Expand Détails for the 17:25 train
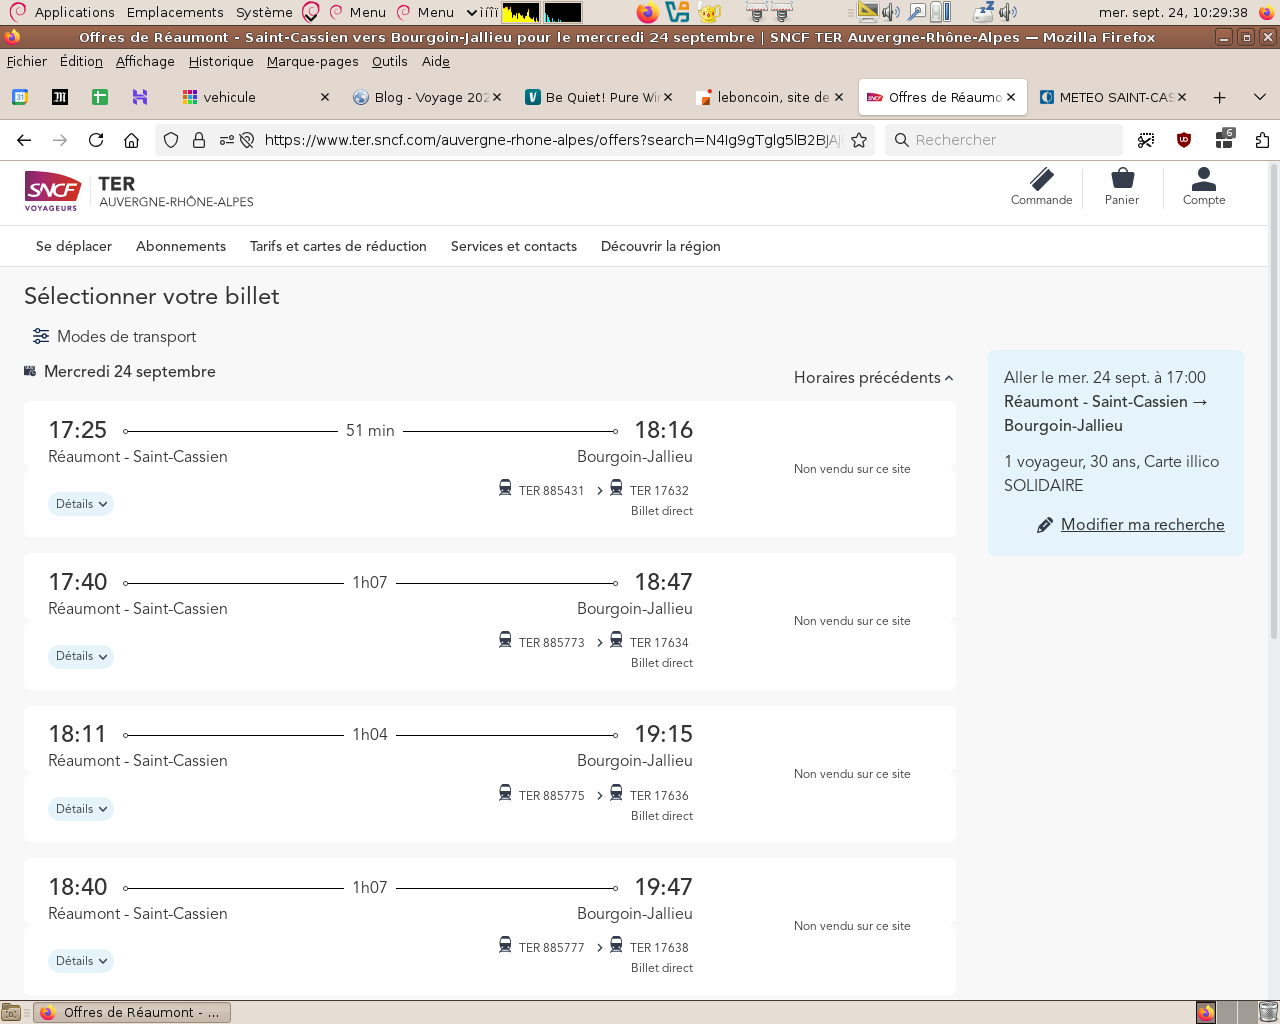This screenshot has height=1024, width=1280. [x=81, y=504]
